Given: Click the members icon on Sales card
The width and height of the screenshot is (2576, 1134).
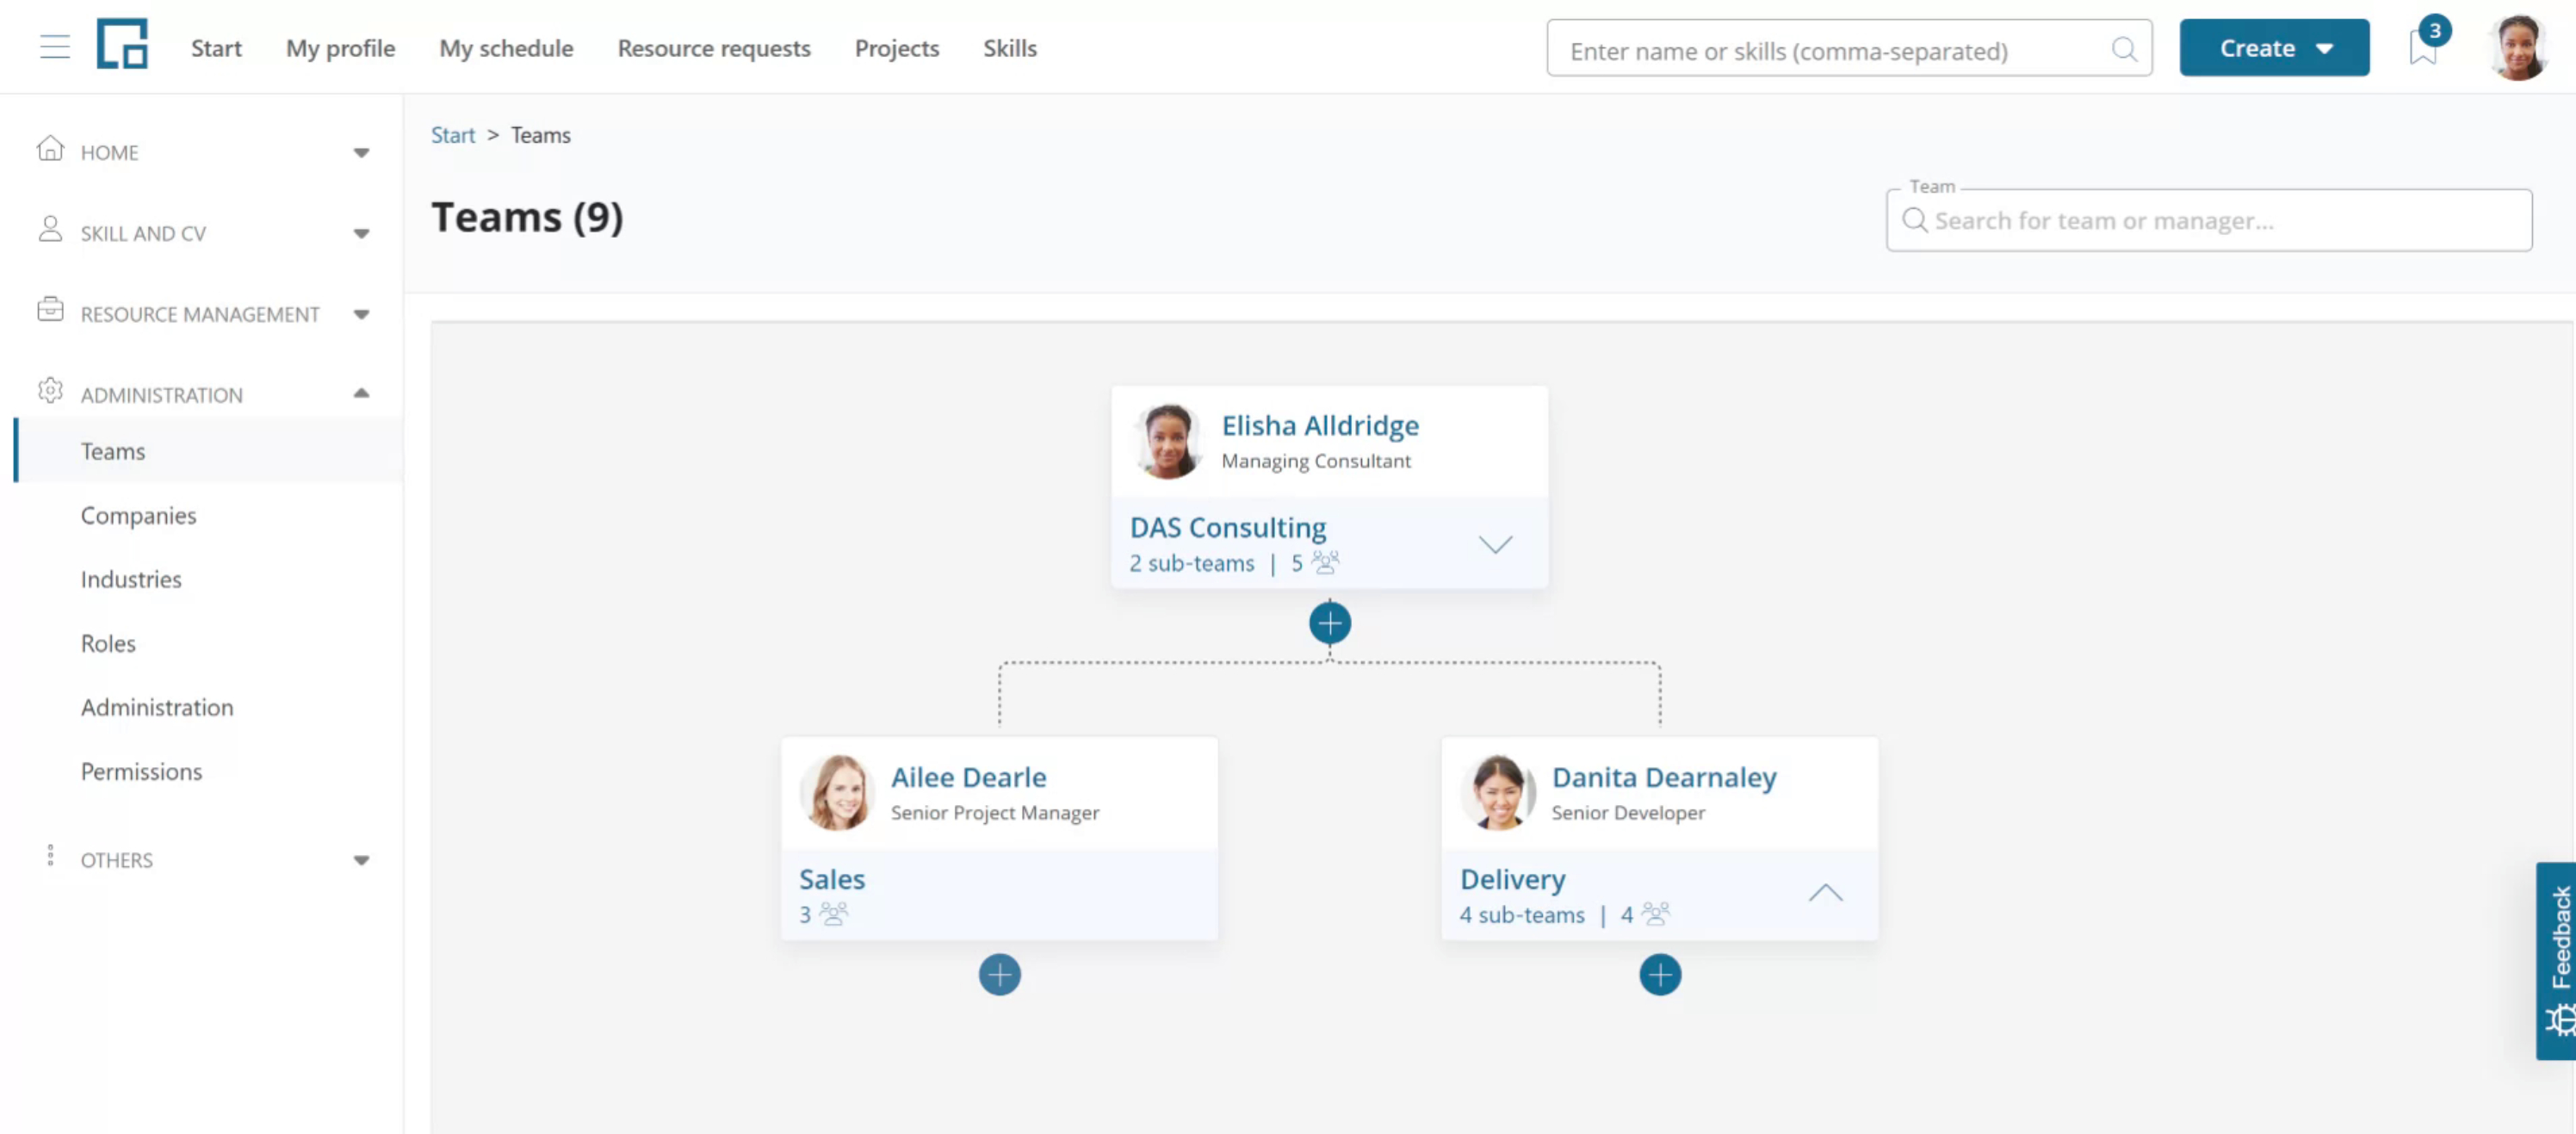Looking at the screenshot, I should pyautogui.click(x=833, y=913).
